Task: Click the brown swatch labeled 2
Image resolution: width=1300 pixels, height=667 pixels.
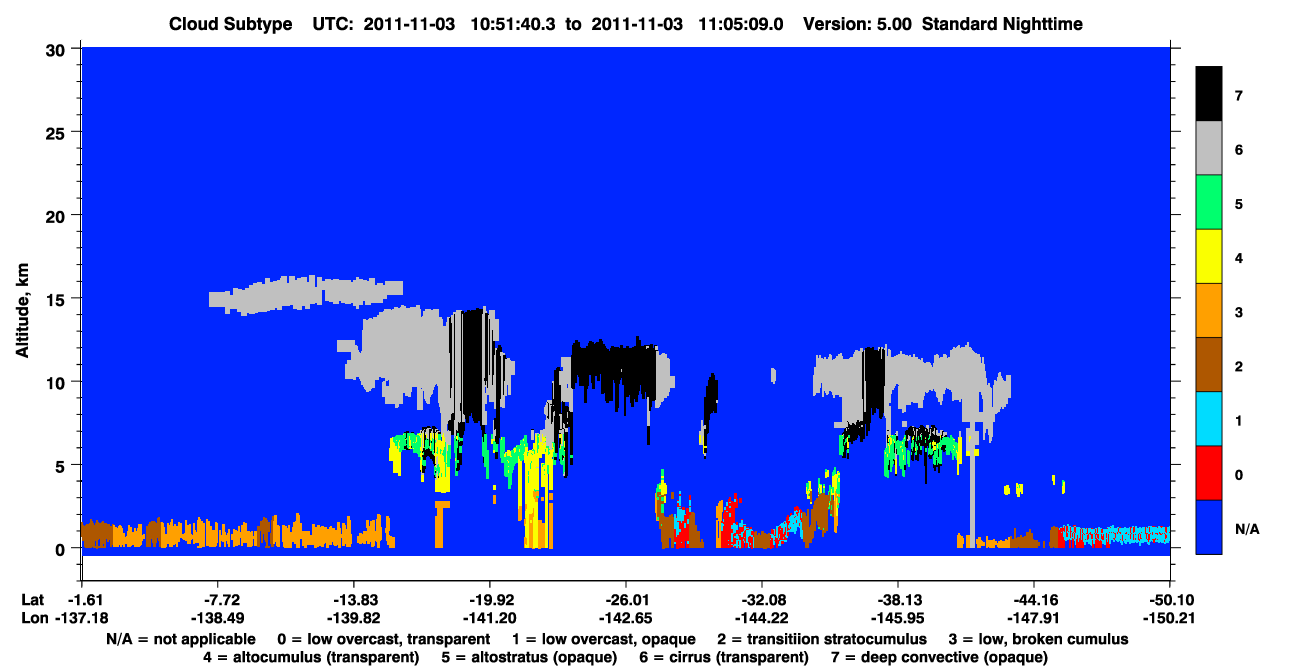Action: [1209, 365]
